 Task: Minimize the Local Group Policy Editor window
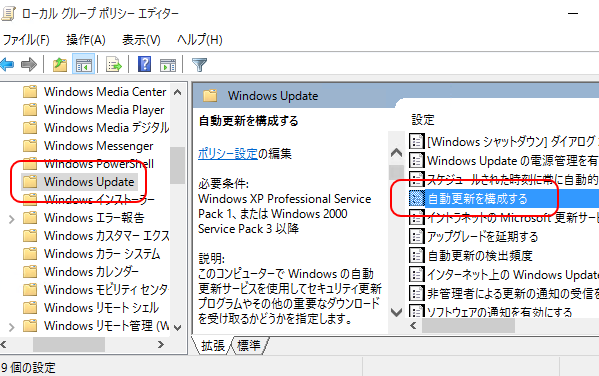click(573, 14)
